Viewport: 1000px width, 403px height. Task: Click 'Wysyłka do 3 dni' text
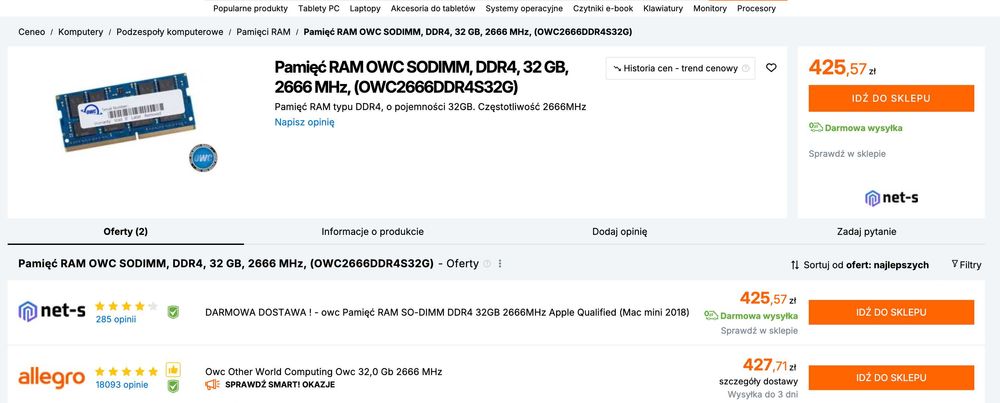763,395
